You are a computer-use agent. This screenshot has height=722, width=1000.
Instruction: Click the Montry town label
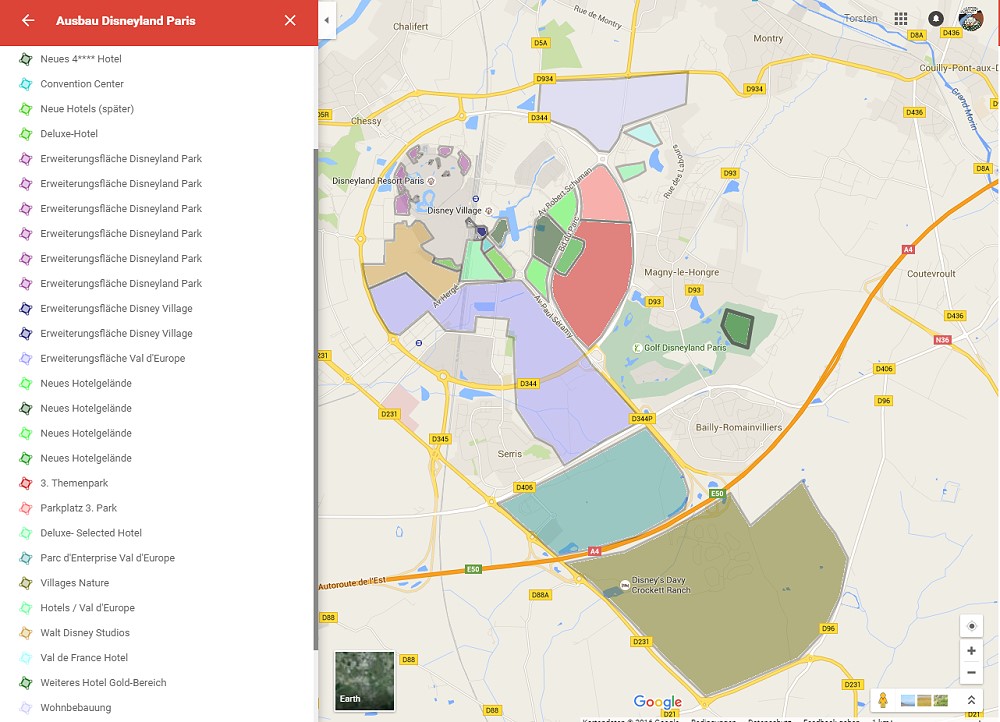tap(768, 38)
